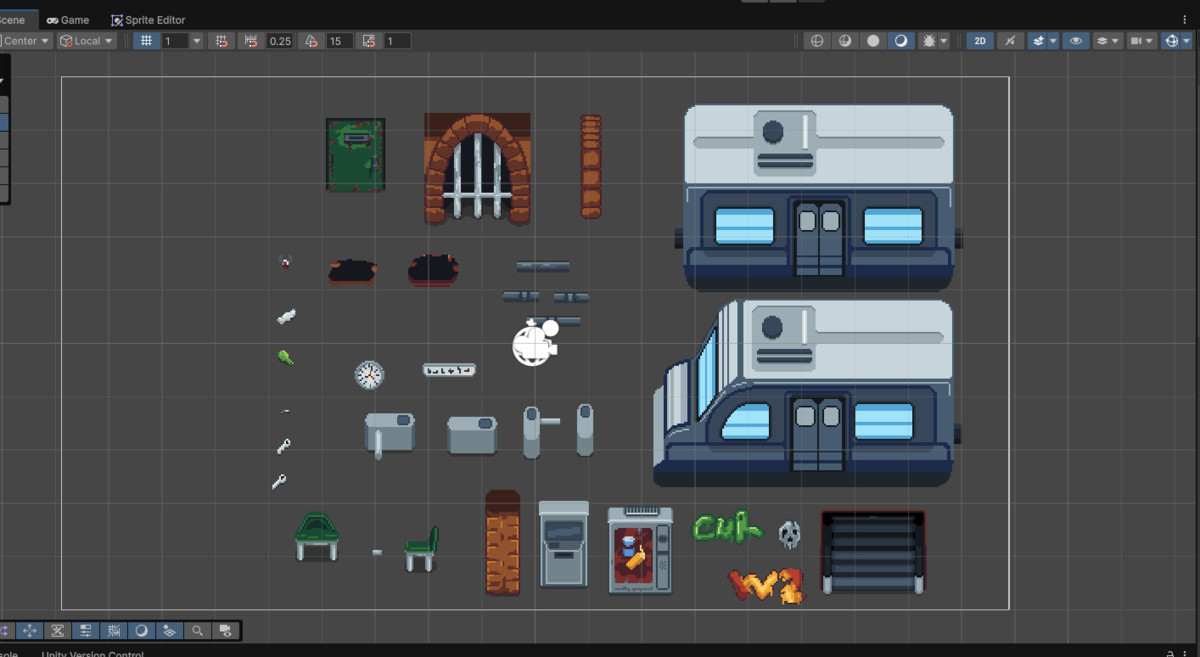The image size is (1200, 657).
Task: Select the white camera gizmo in scene
Action: click(535, 342)
